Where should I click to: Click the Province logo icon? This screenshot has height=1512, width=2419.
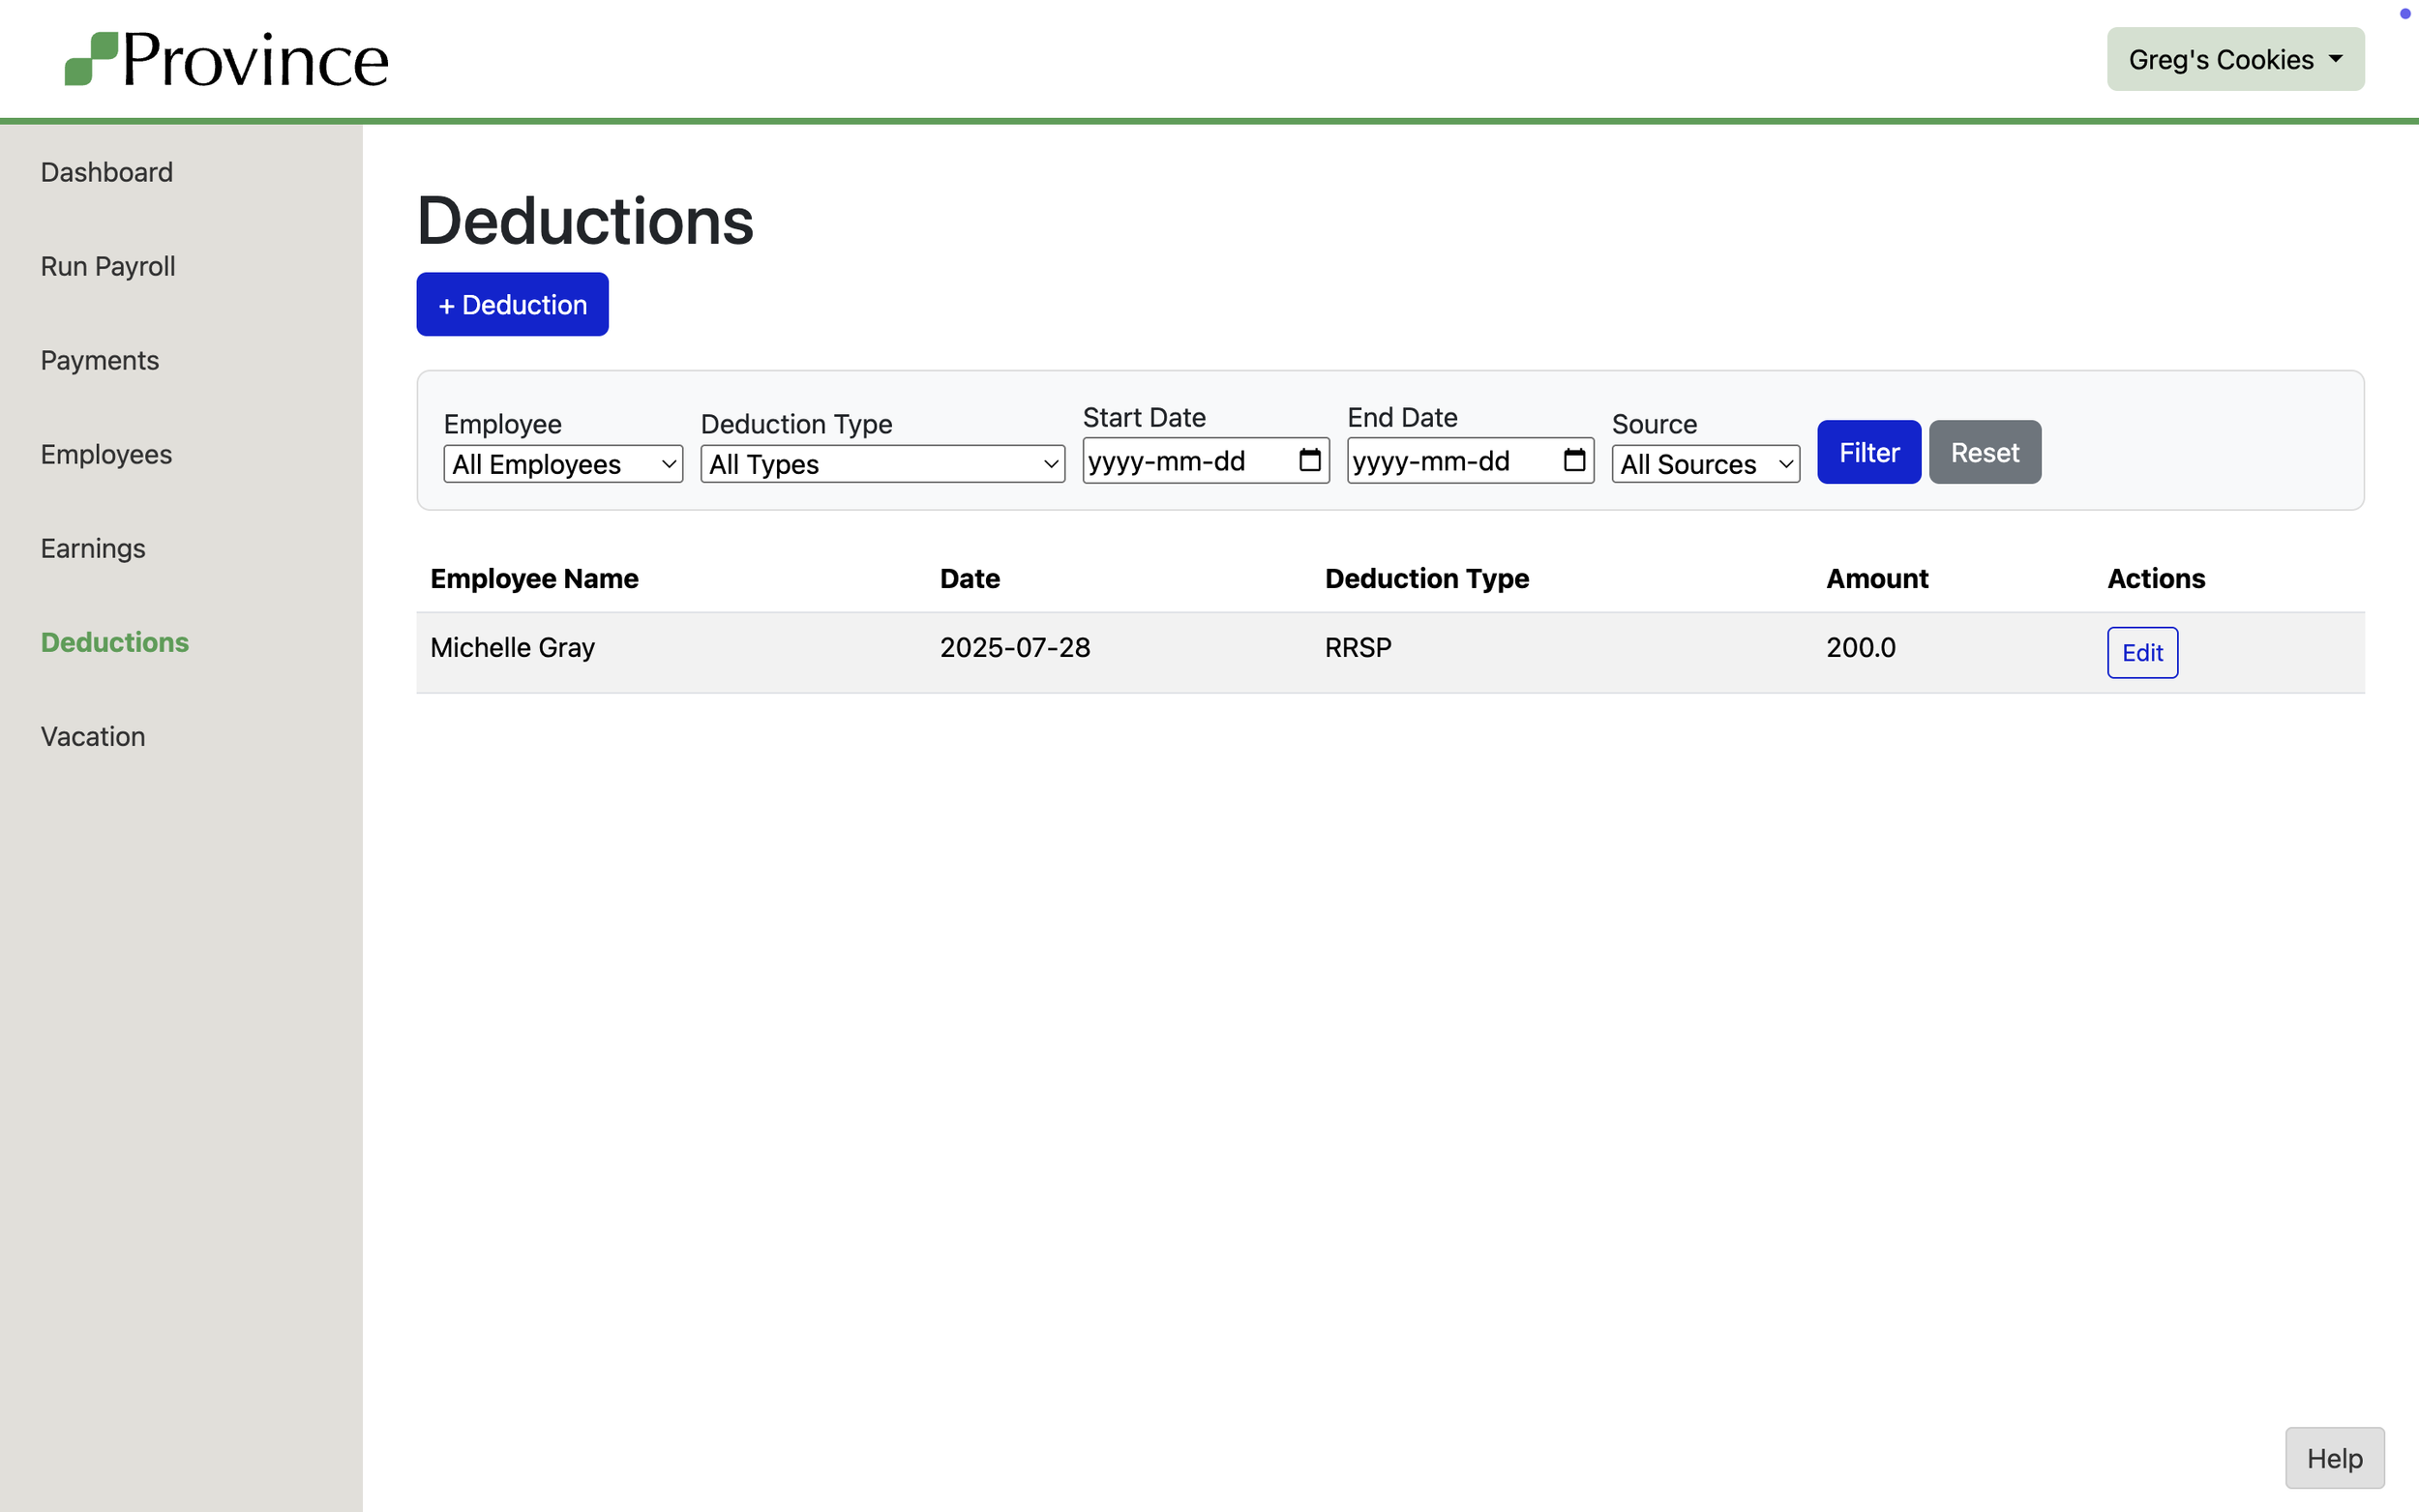pyautogui.click(x=91, y=59)
